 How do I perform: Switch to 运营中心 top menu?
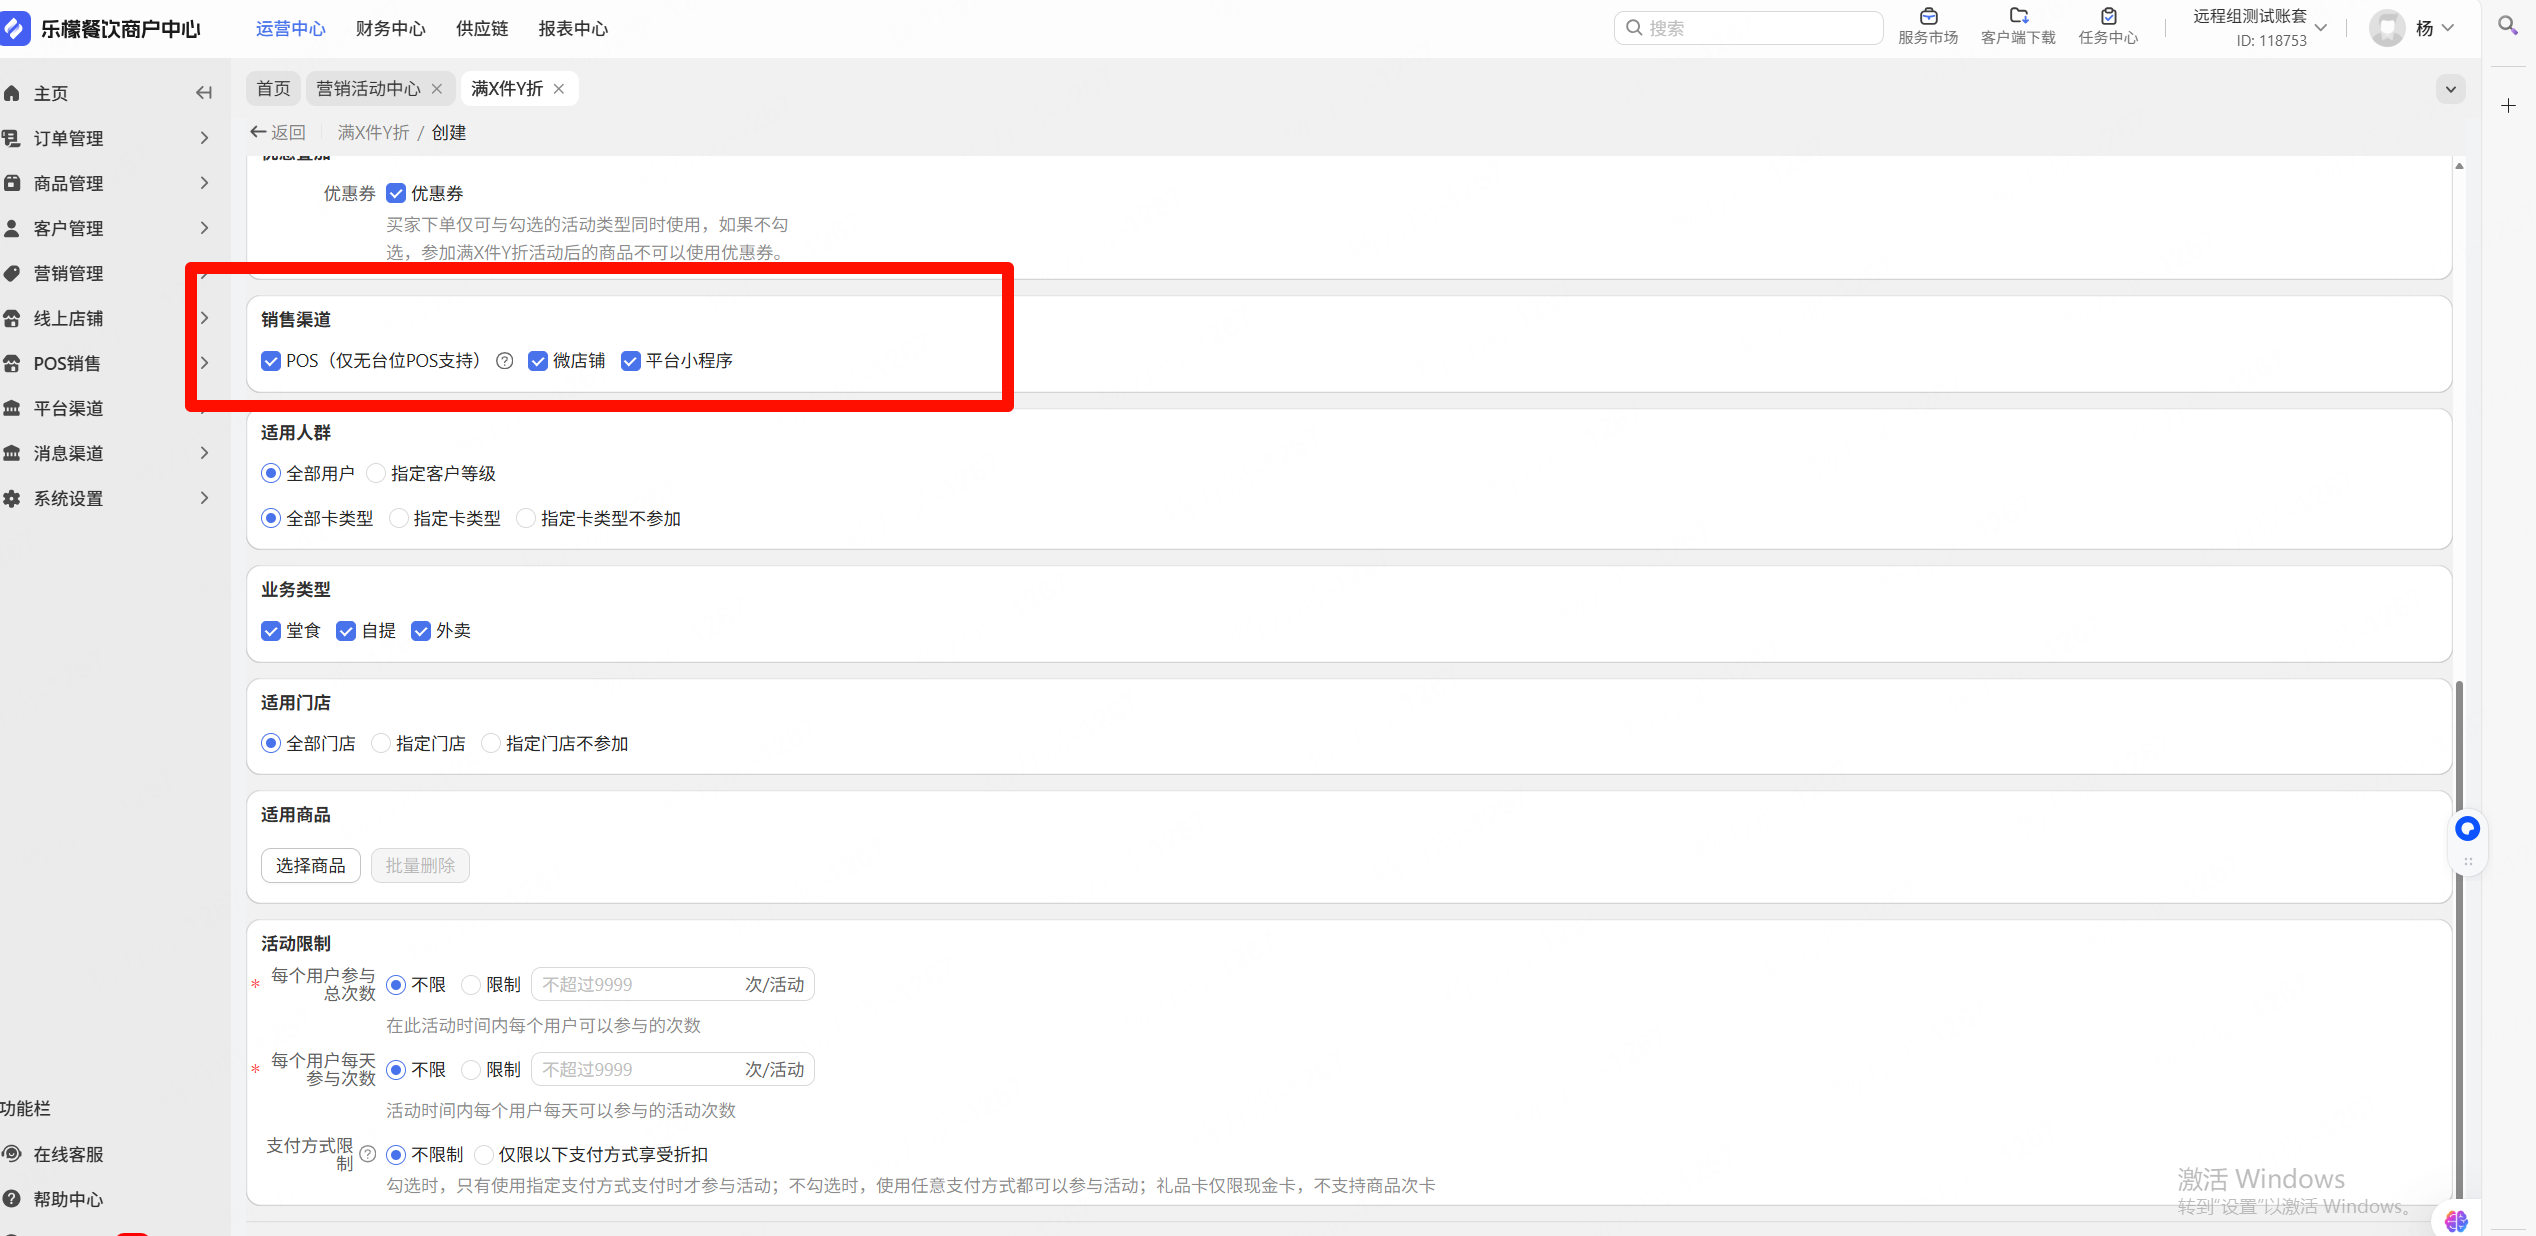point(291,28)
